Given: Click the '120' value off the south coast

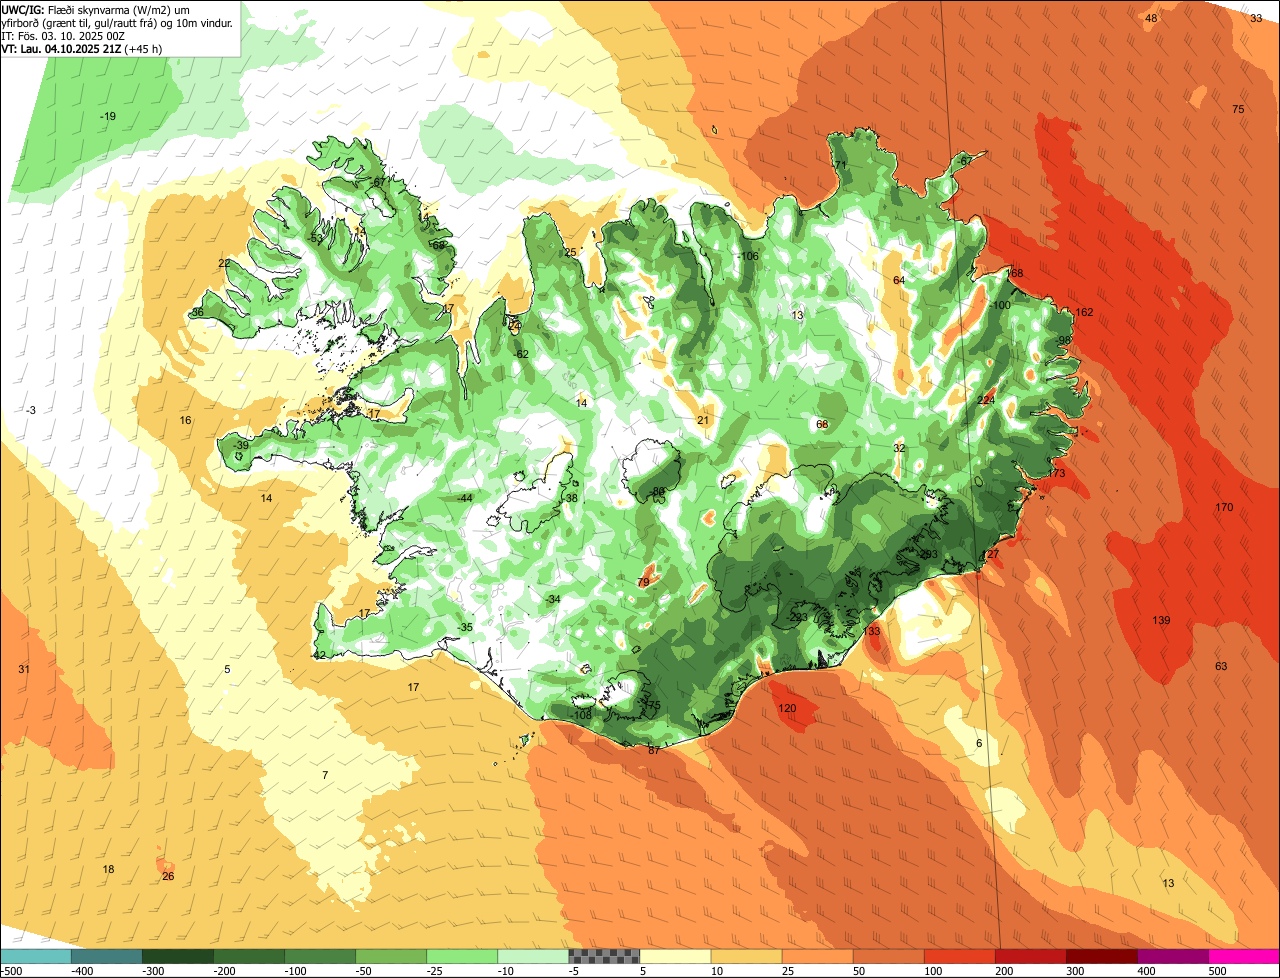Looking at the screenshot, I should click(x=788, y=708).
